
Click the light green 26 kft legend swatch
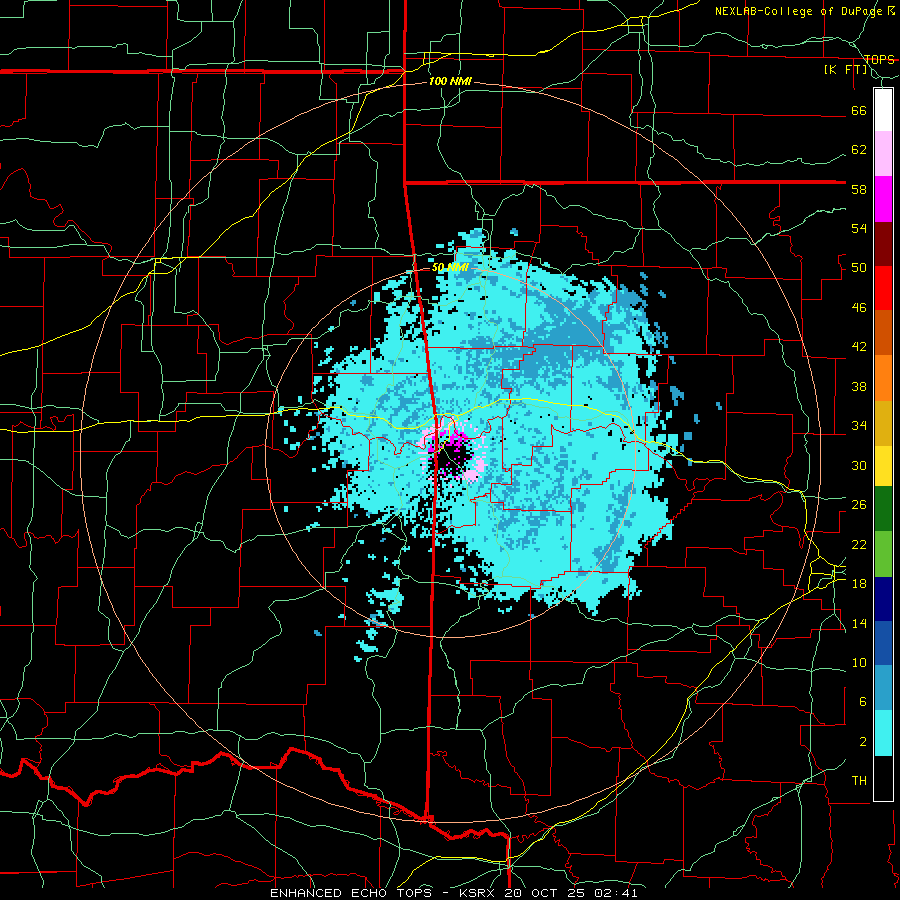(x=883, y=554)
